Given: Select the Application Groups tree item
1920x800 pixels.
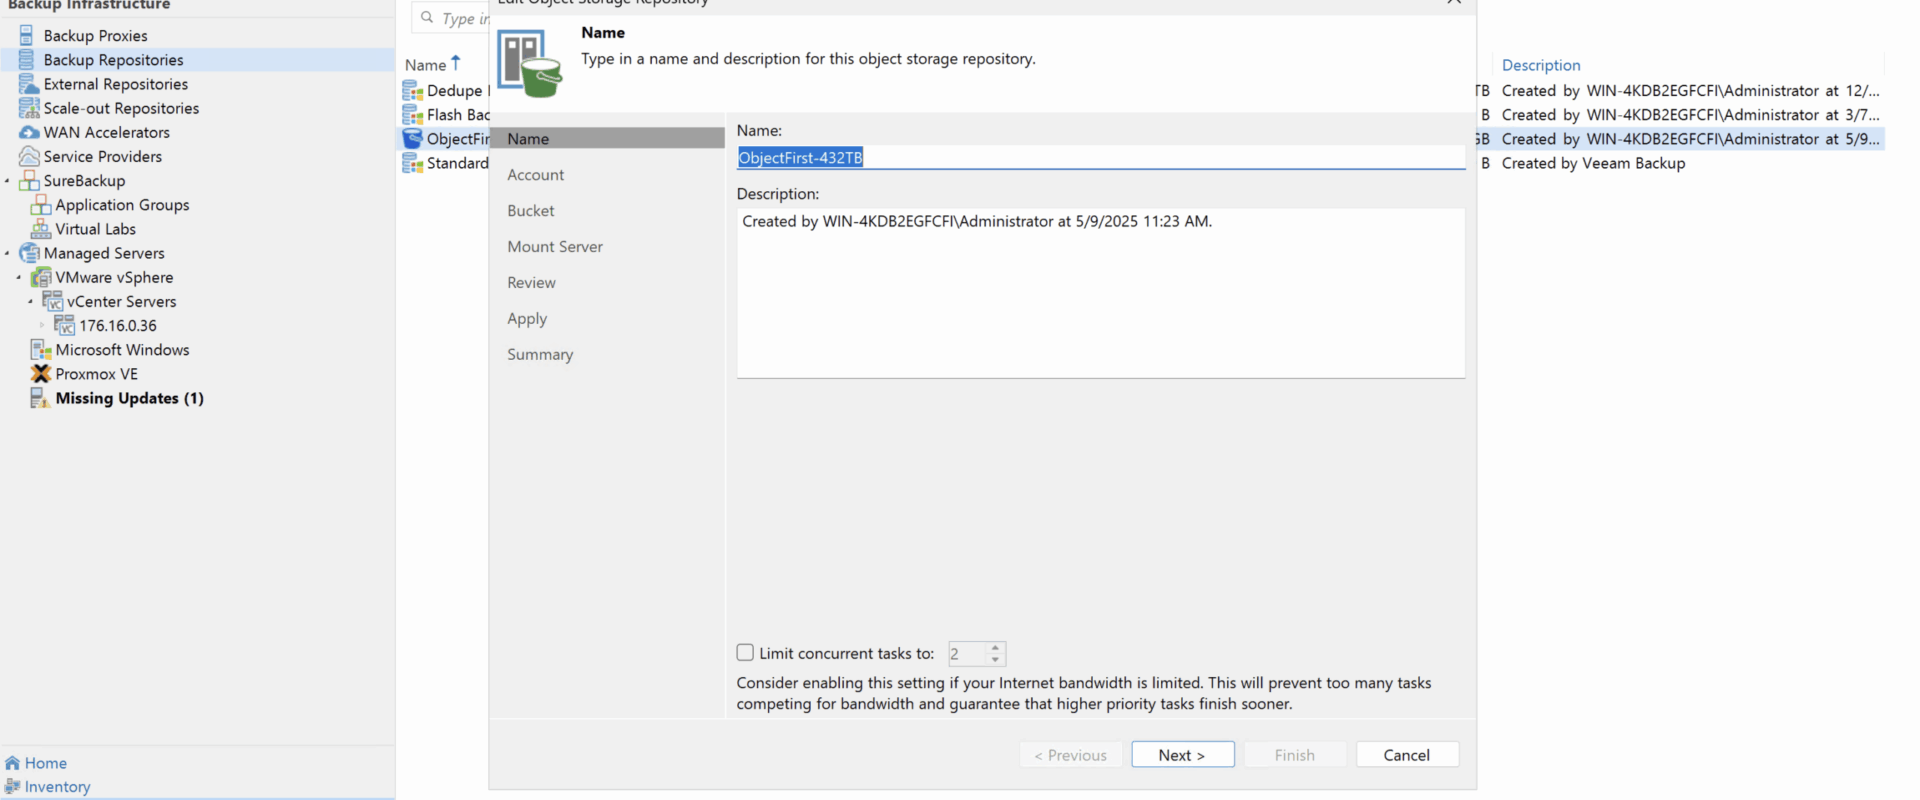Looking at the screenshot, I should [x=122, y=205].
